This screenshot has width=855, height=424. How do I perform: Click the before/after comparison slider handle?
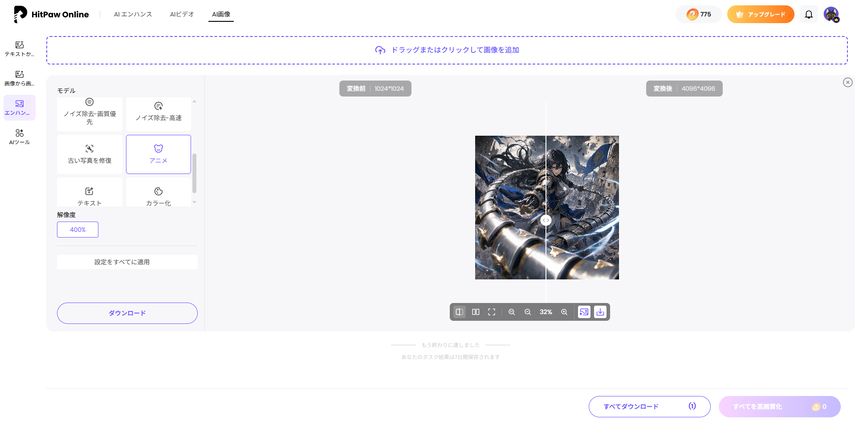[x=545, y=220]
